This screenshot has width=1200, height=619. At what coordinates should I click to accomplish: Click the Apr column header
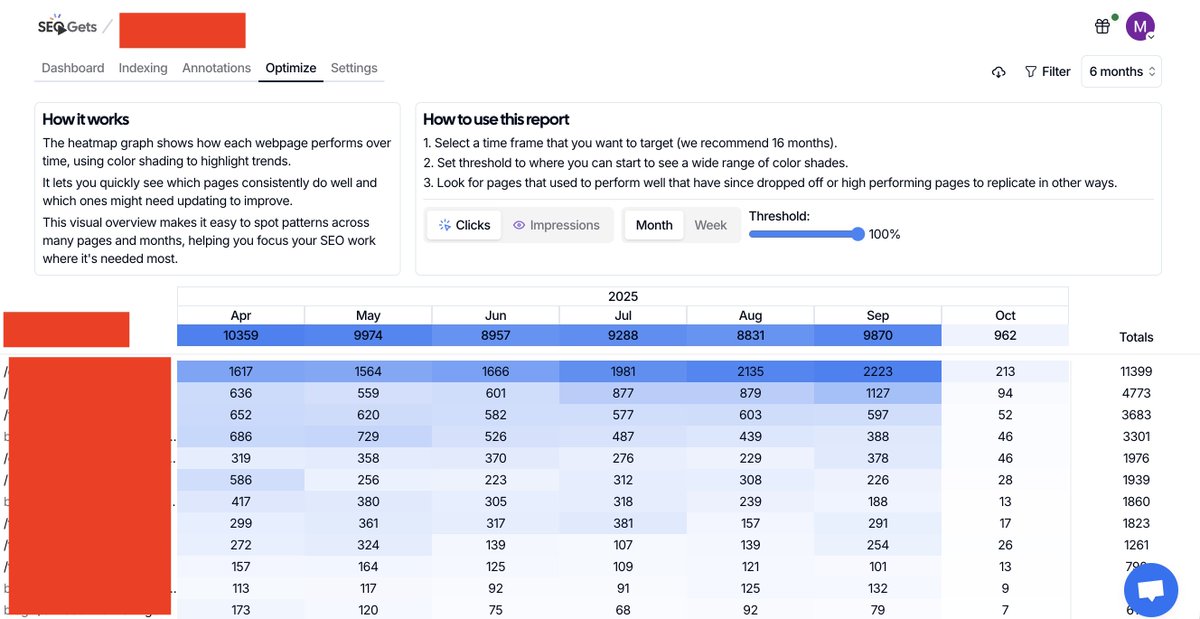point(241,315)
